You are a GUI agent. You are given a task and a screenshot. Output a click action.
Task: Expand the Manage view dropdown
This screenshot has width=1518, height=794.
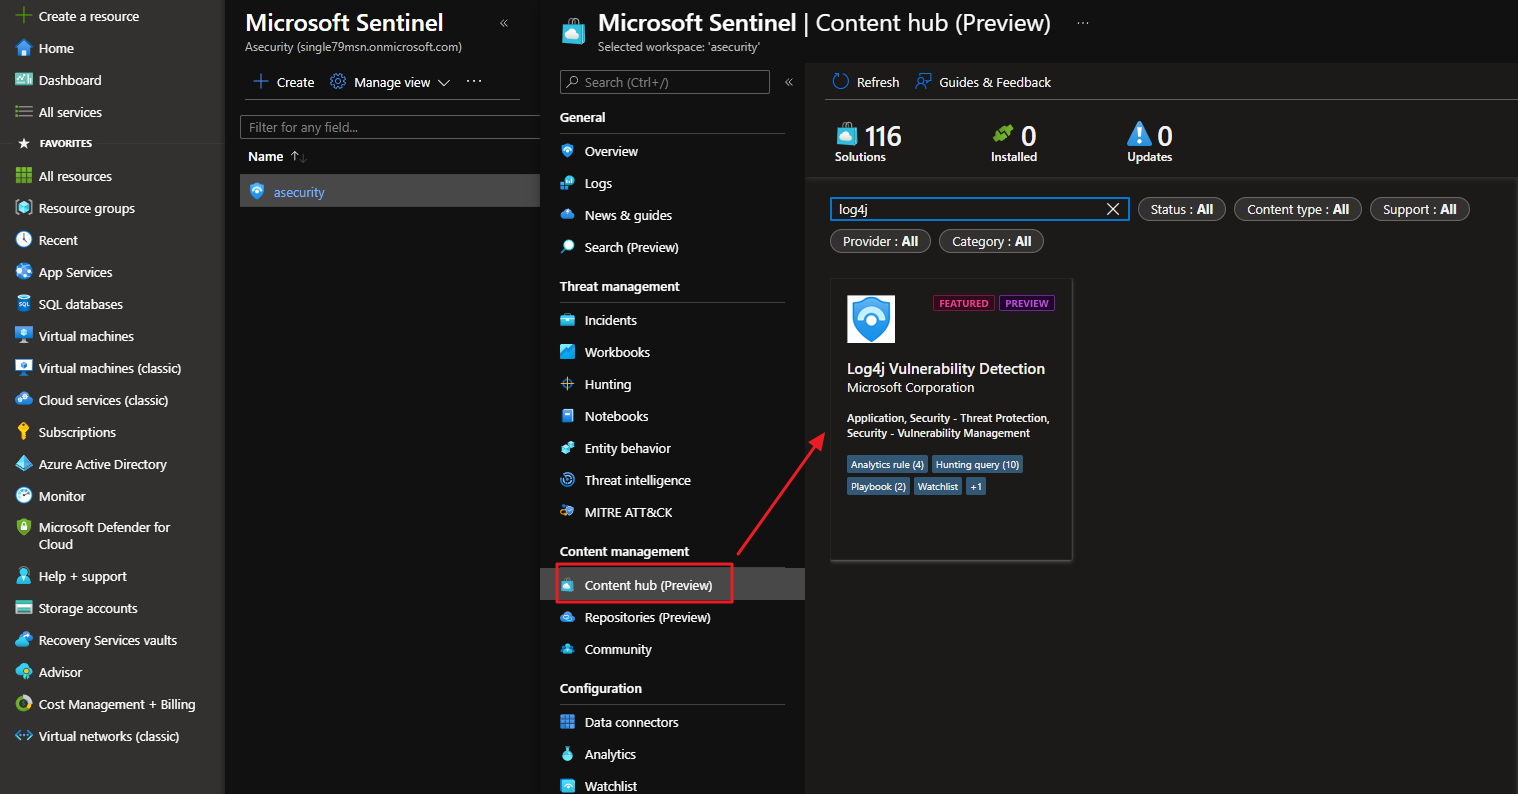pyautogui.click(x=390, y=82)
